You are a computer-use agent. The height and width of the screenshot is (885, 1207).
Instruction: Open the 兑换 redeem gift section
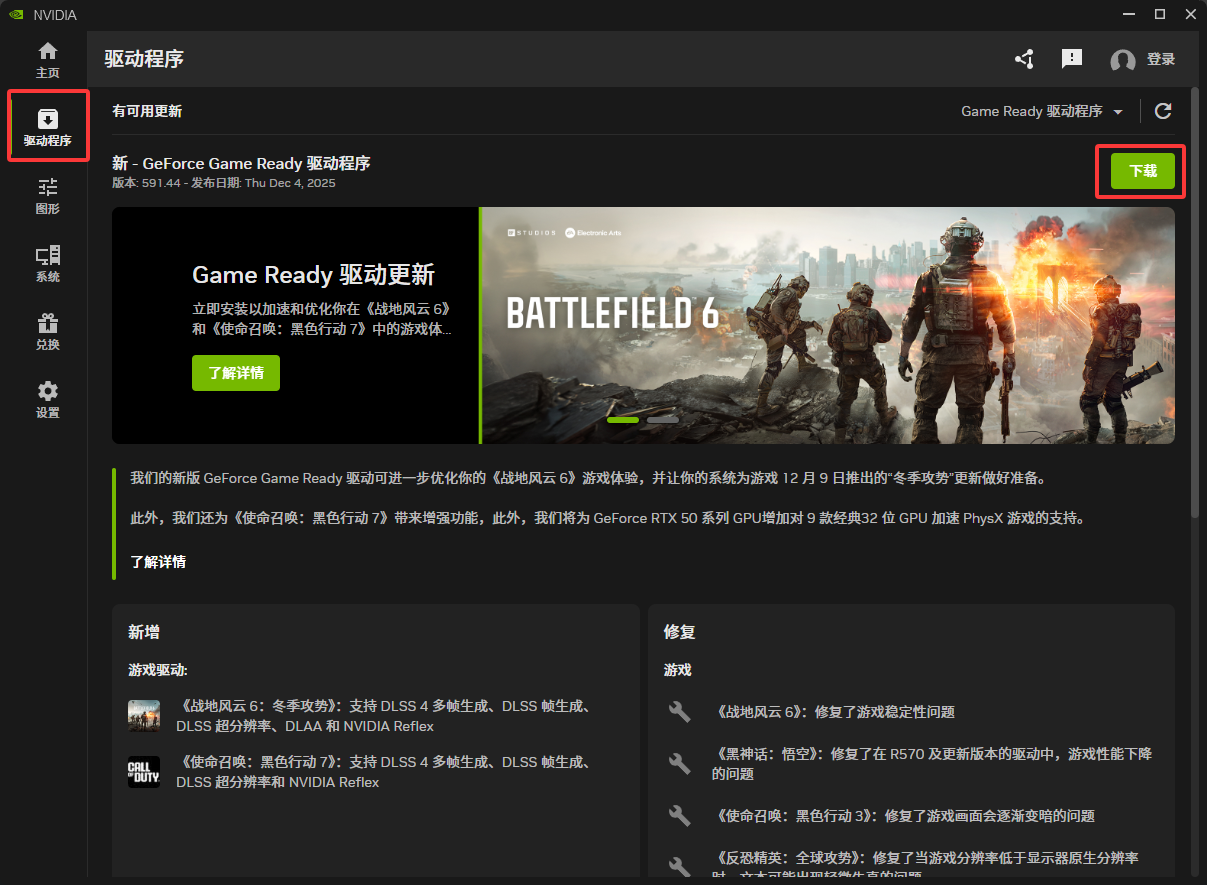(x=47, y=332)
